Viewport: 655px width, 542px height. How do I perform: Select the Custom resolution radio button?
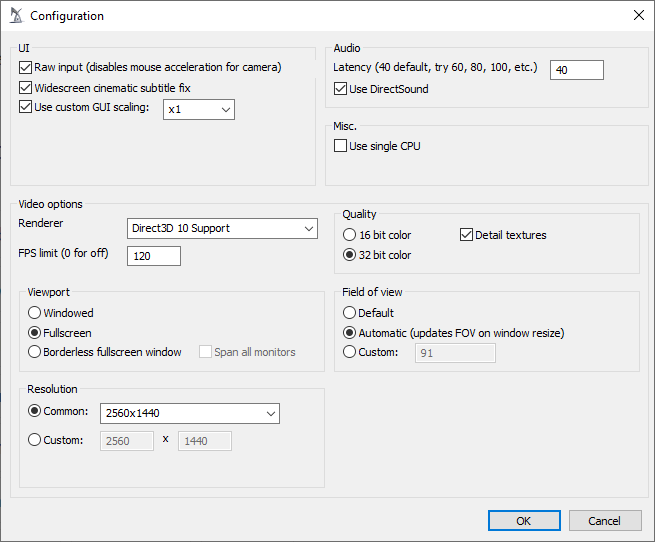[34, 440]
